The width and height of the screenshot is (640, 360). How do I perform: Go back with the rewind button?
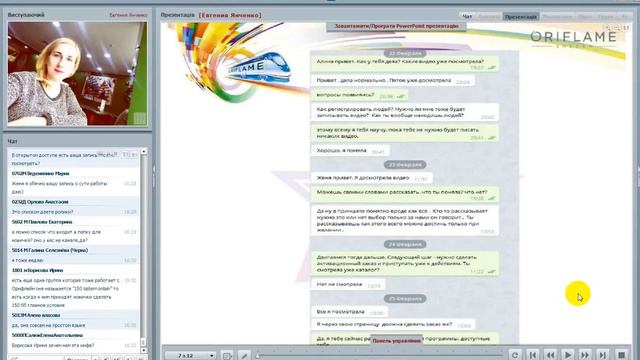point(550,355)
